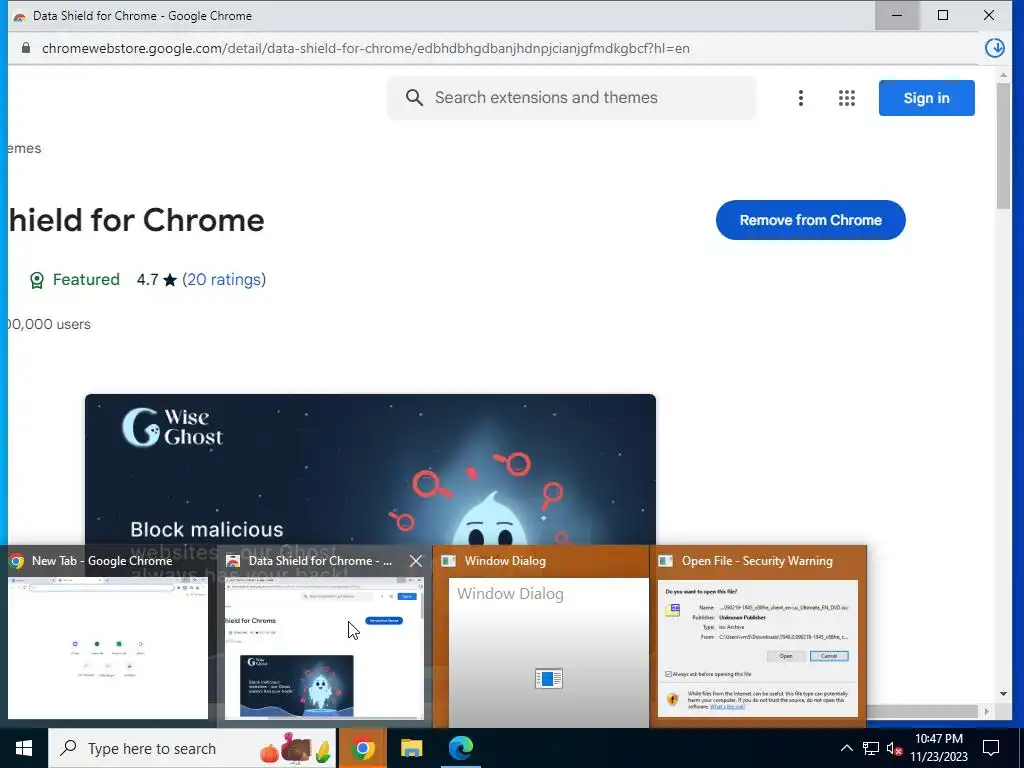Click the scroll-up arrow of the page scrollbar
The width and height of the screenshot is (1024, 768).
pyautogui.click(x=1003, y=75)
